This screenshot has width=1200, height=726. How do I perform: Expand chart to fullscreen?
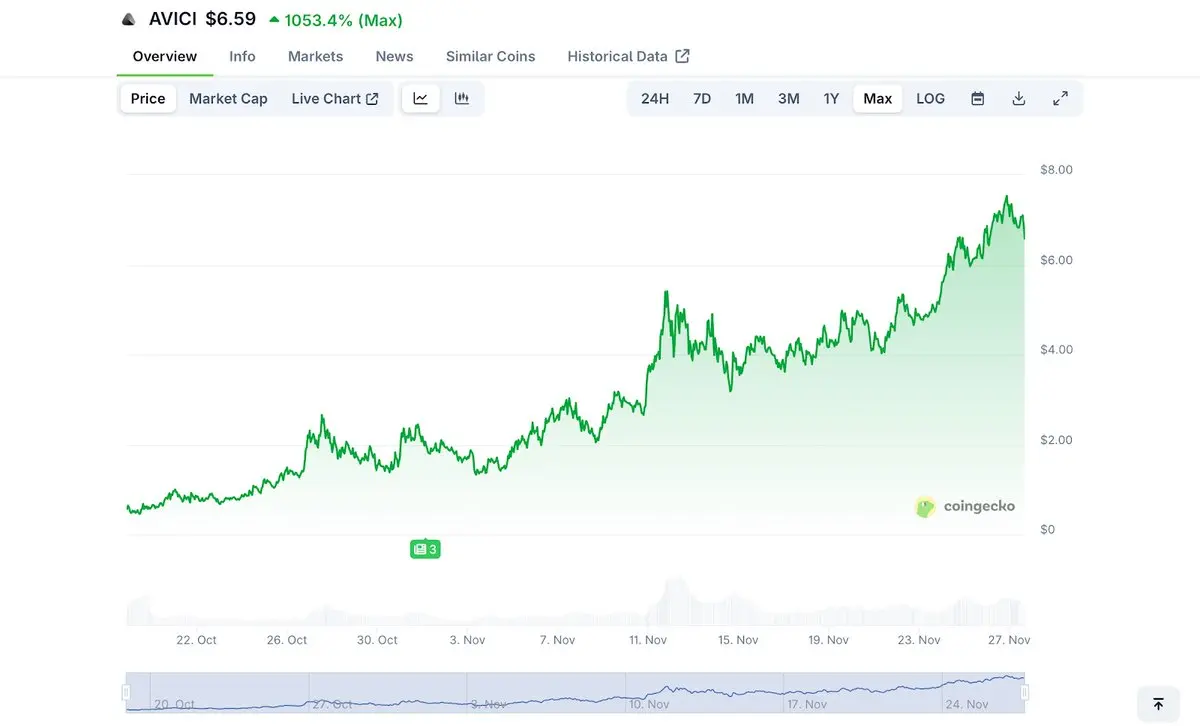(1061, 98)
